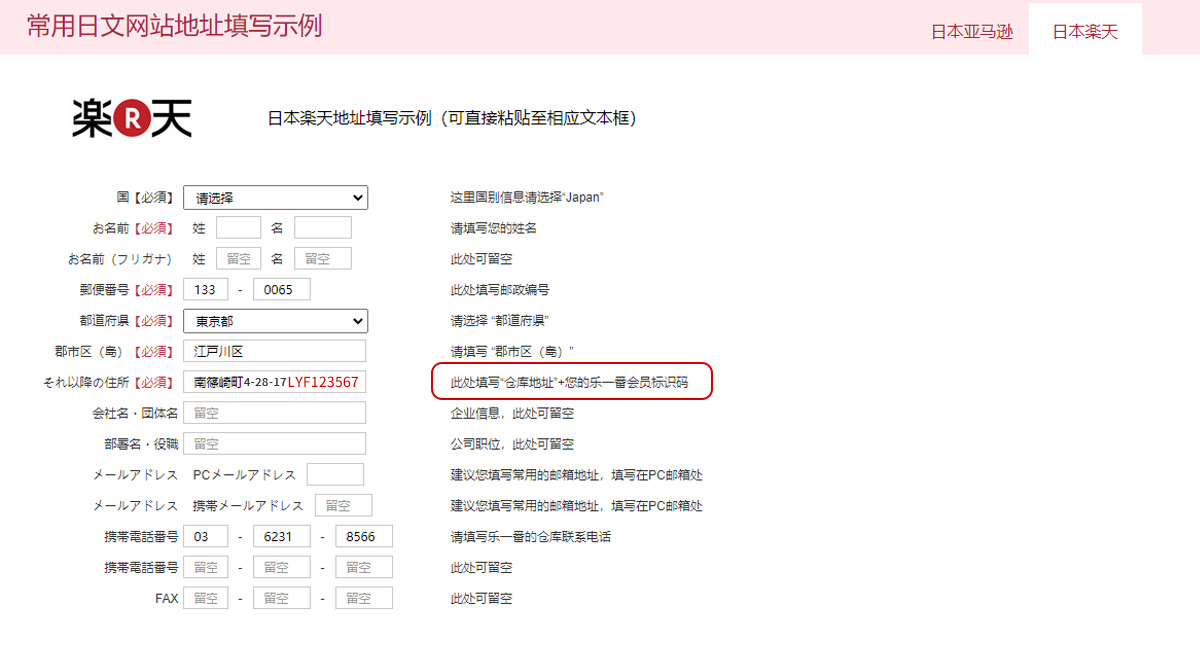
Task: Select the 郡市区 field with 江戸川区
Action: pos(275,351)
